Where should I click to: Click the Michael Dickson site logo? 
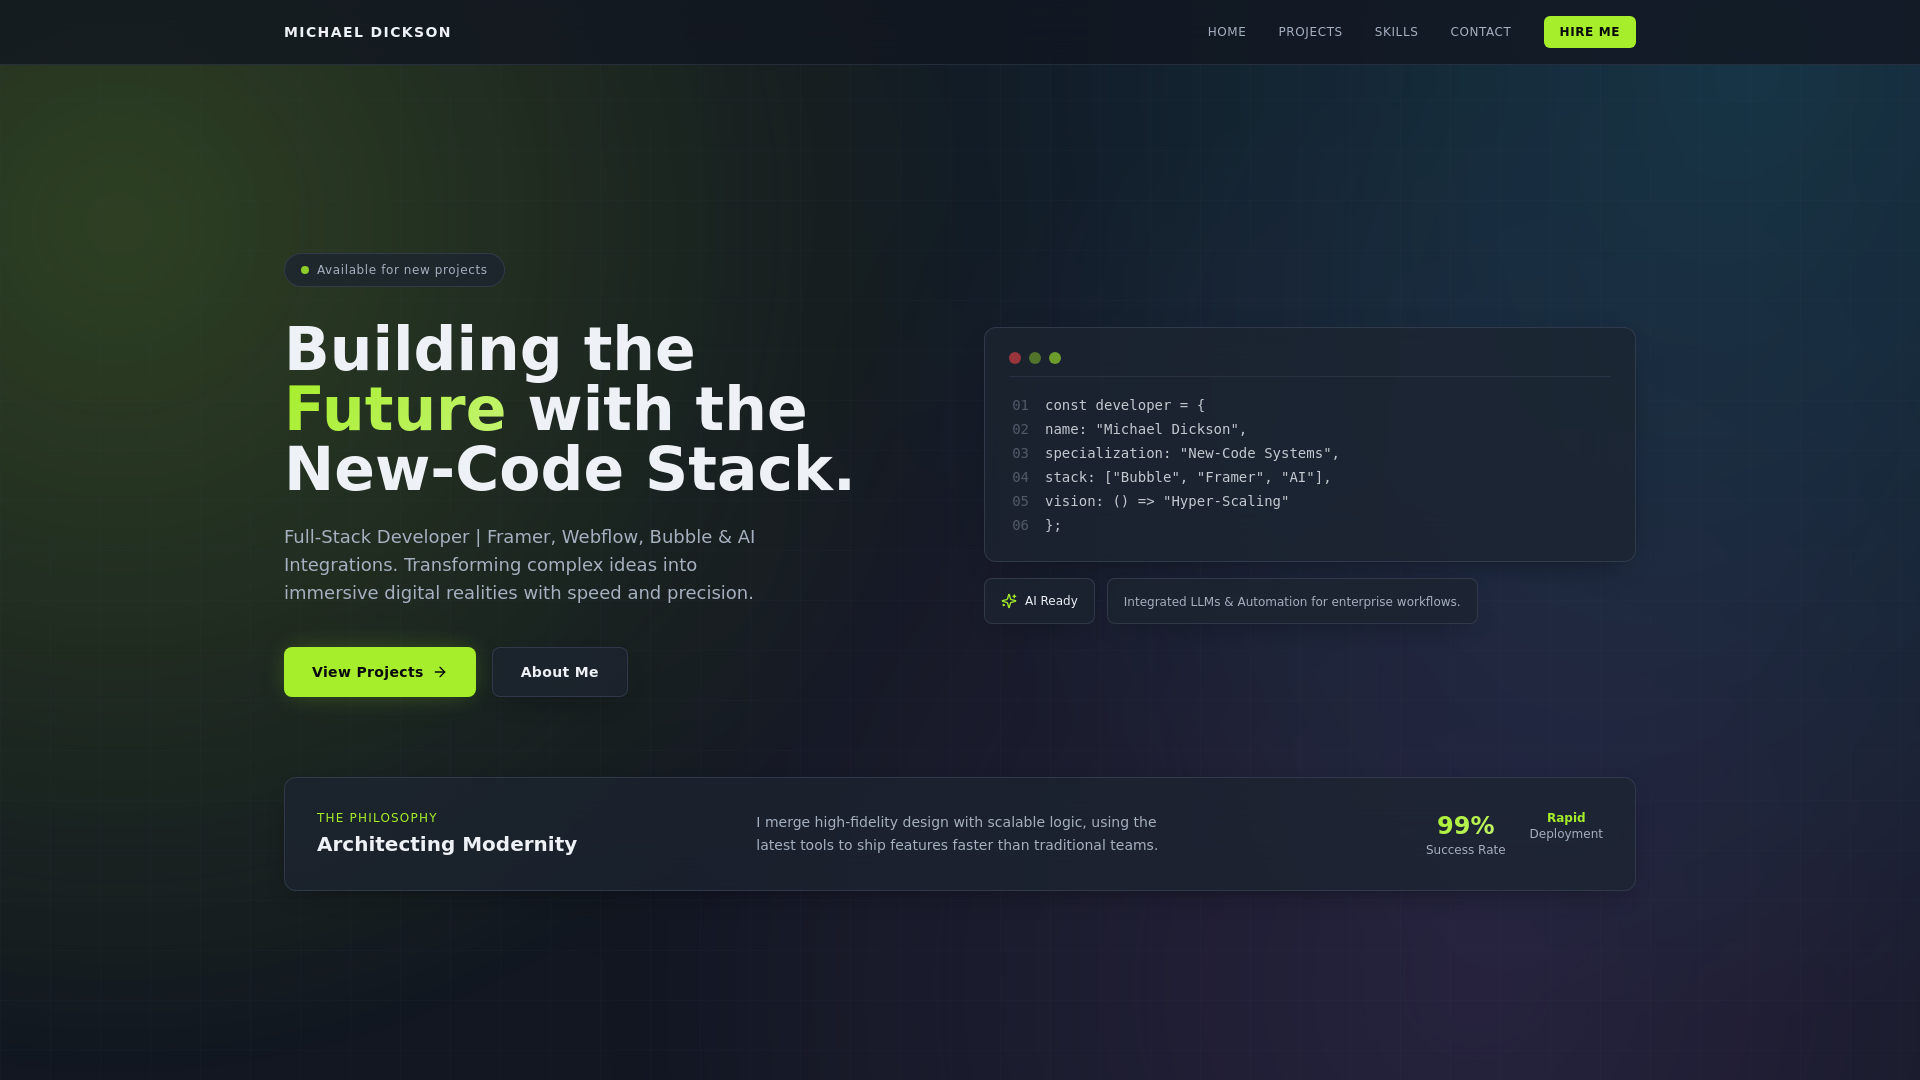pyautogui.click(x=367, y=32)
